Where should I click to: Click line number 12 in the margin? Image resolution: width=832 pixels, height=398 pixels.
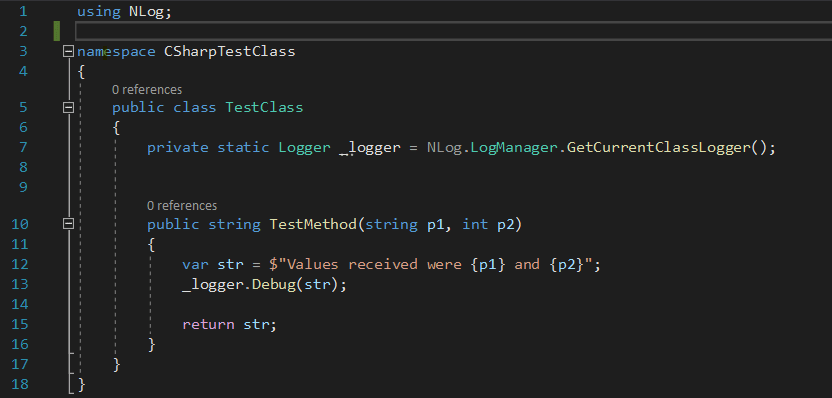20,264
